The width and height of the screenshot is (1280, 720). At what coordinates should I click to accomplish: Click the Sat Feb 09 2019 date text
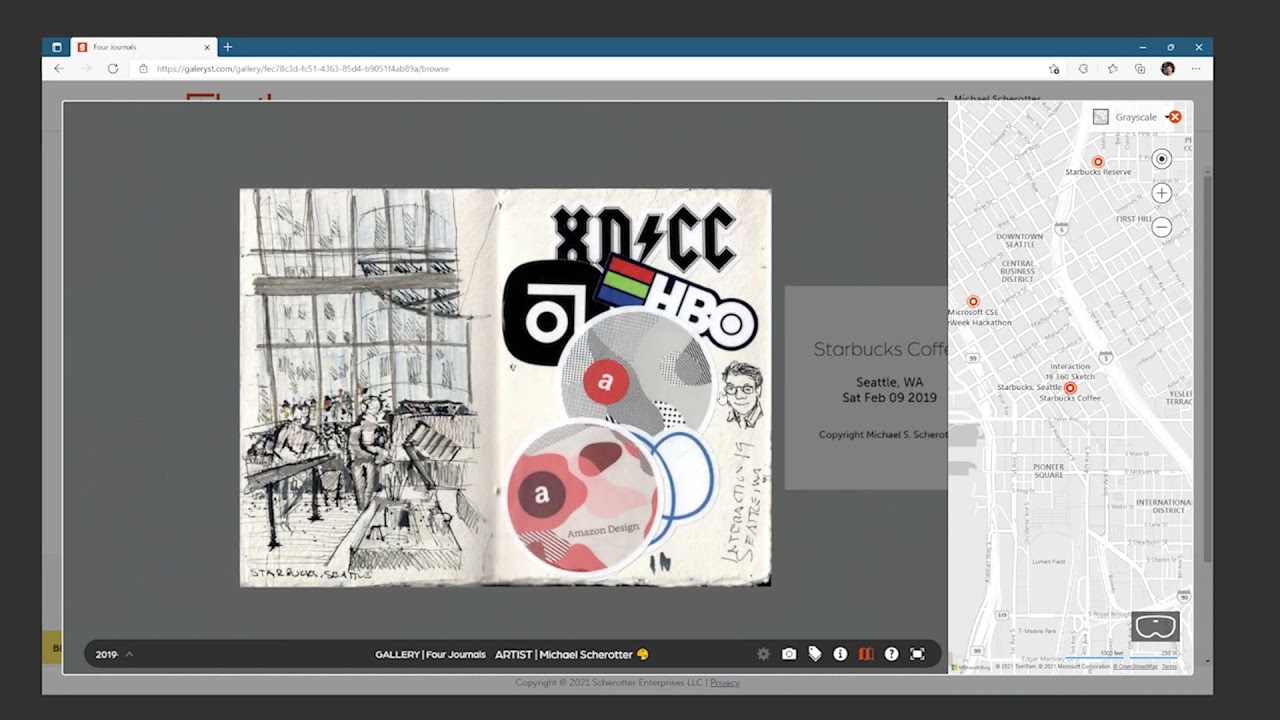click(889, 398)
